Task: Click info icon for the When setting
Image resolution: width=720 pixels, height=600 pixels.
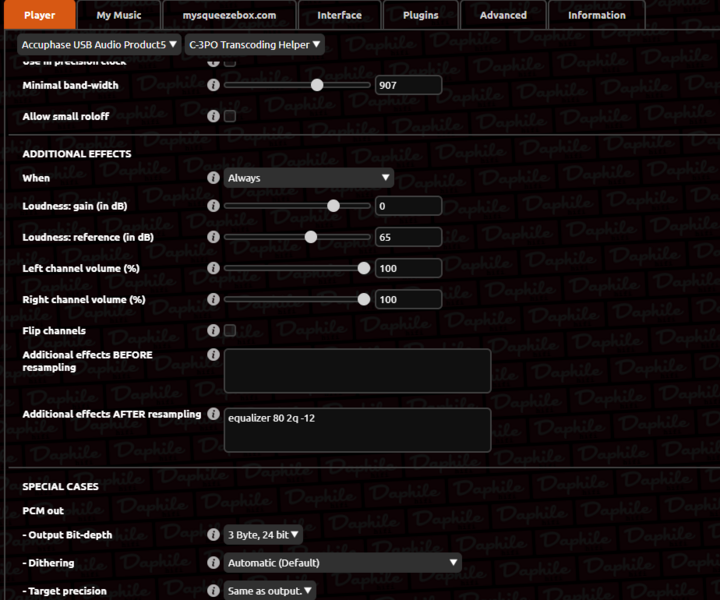Action: tap(213, 178)
